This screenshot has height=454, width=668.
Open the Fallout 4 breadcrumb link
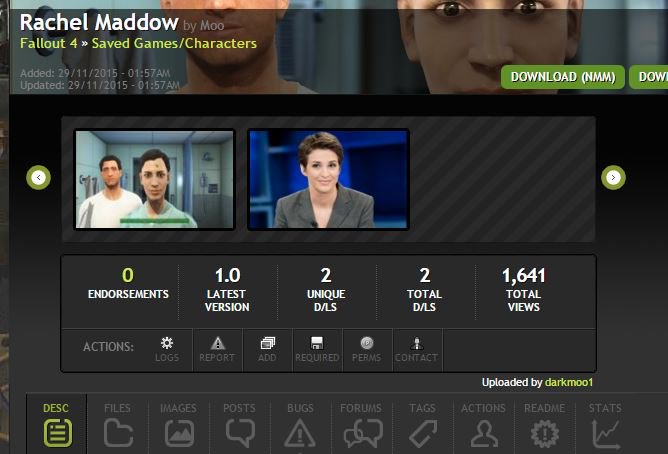coord(49,43)
